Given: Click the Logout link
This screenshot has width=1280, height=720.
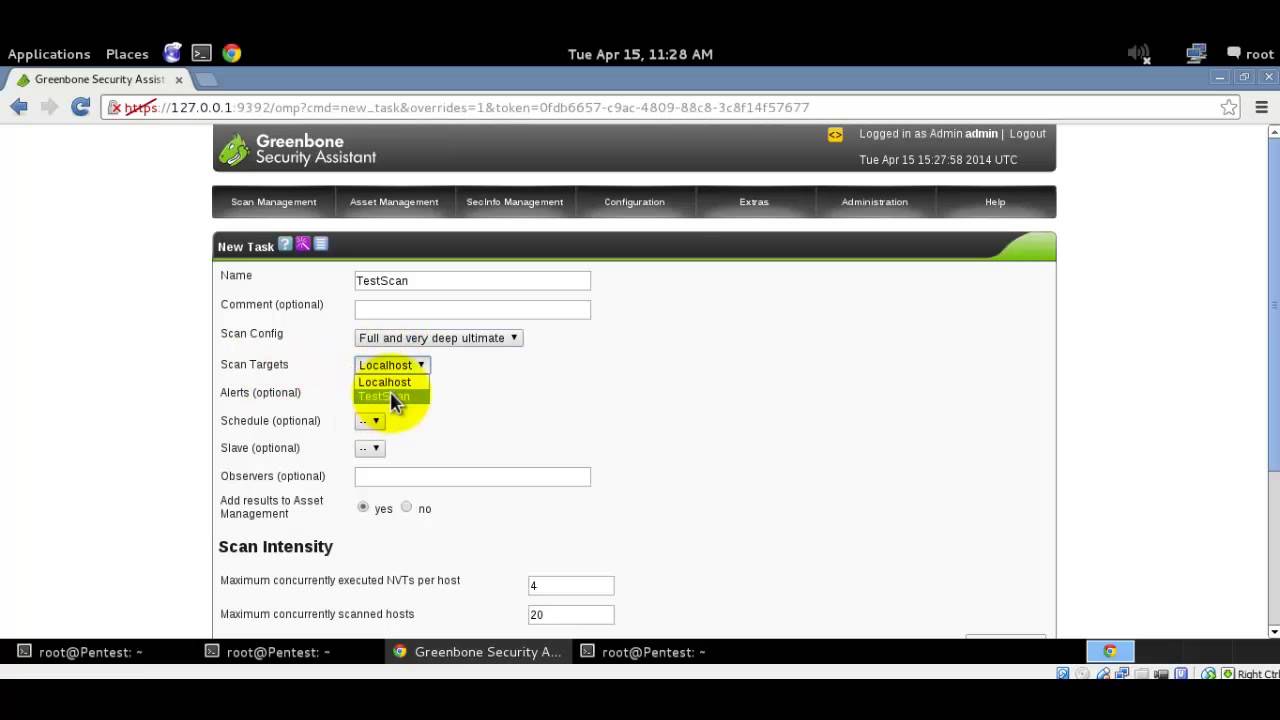Looking at the screenshot, I should [1028, 134].
